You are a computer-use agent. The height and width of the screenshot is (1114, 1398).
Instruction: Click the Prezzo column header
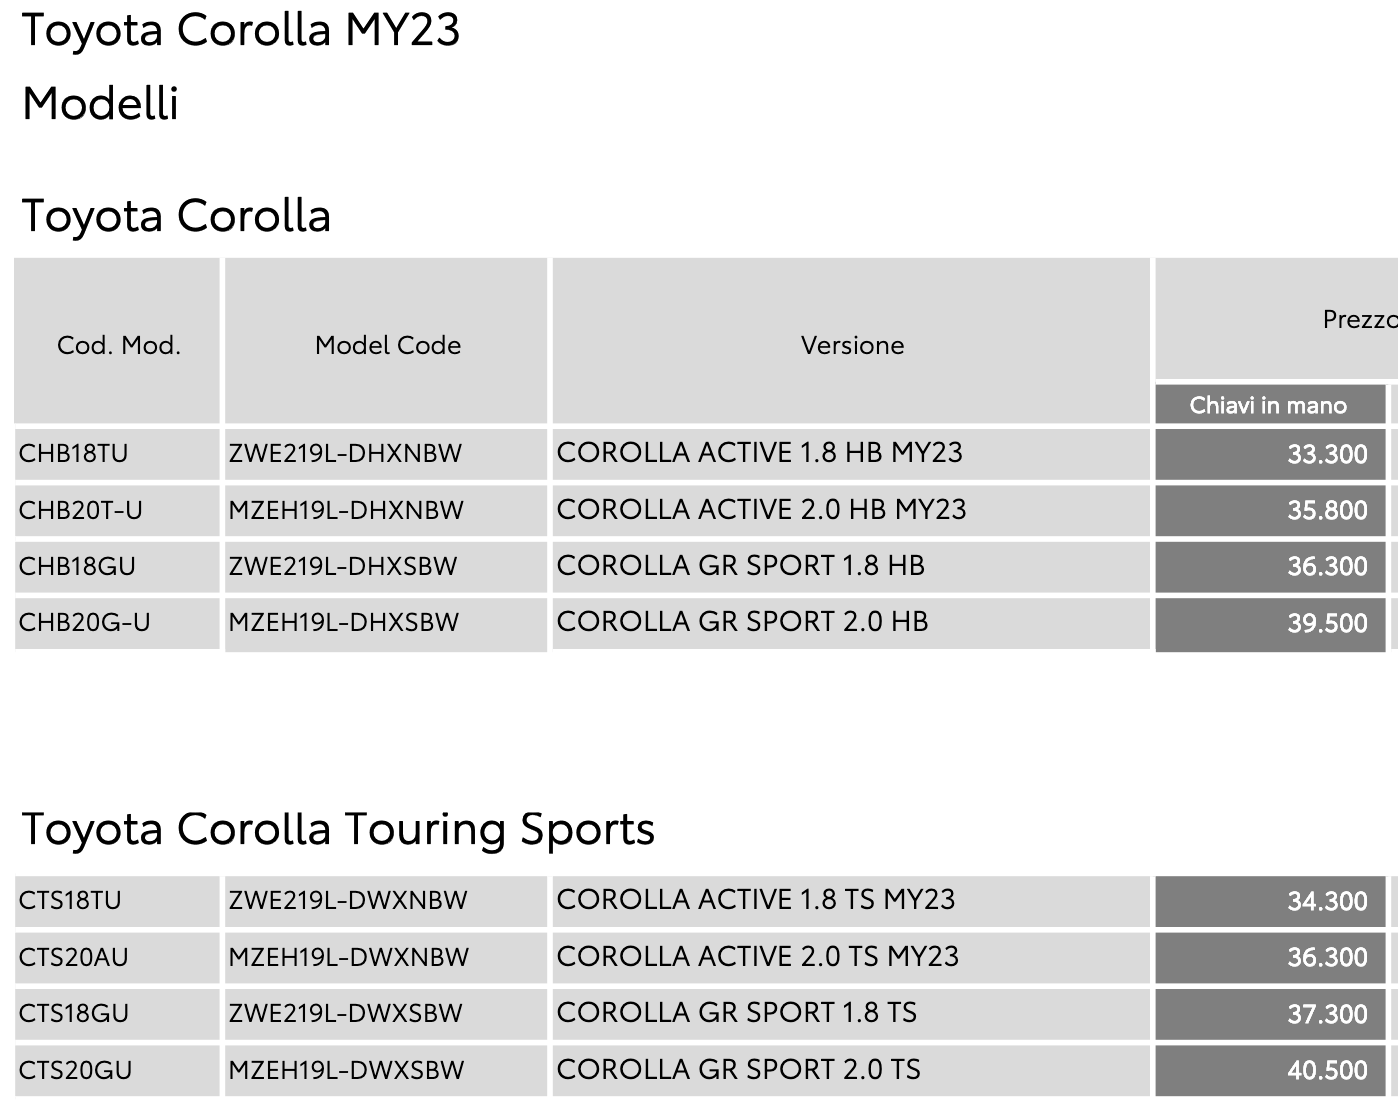tap(1358, 319)
